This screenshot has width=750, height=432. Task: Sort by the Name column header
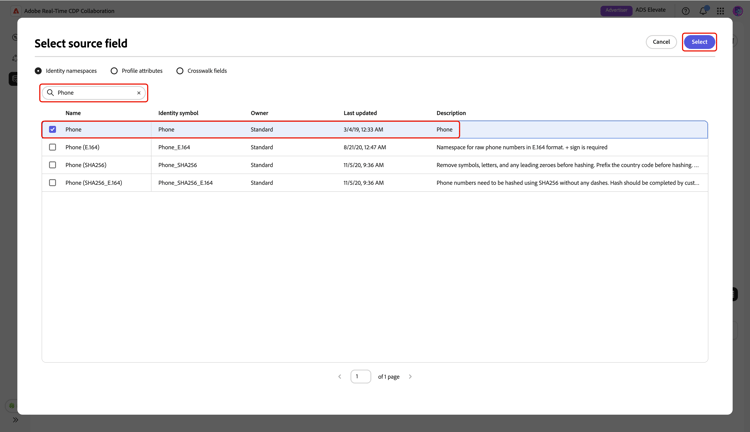coord(73,113)
